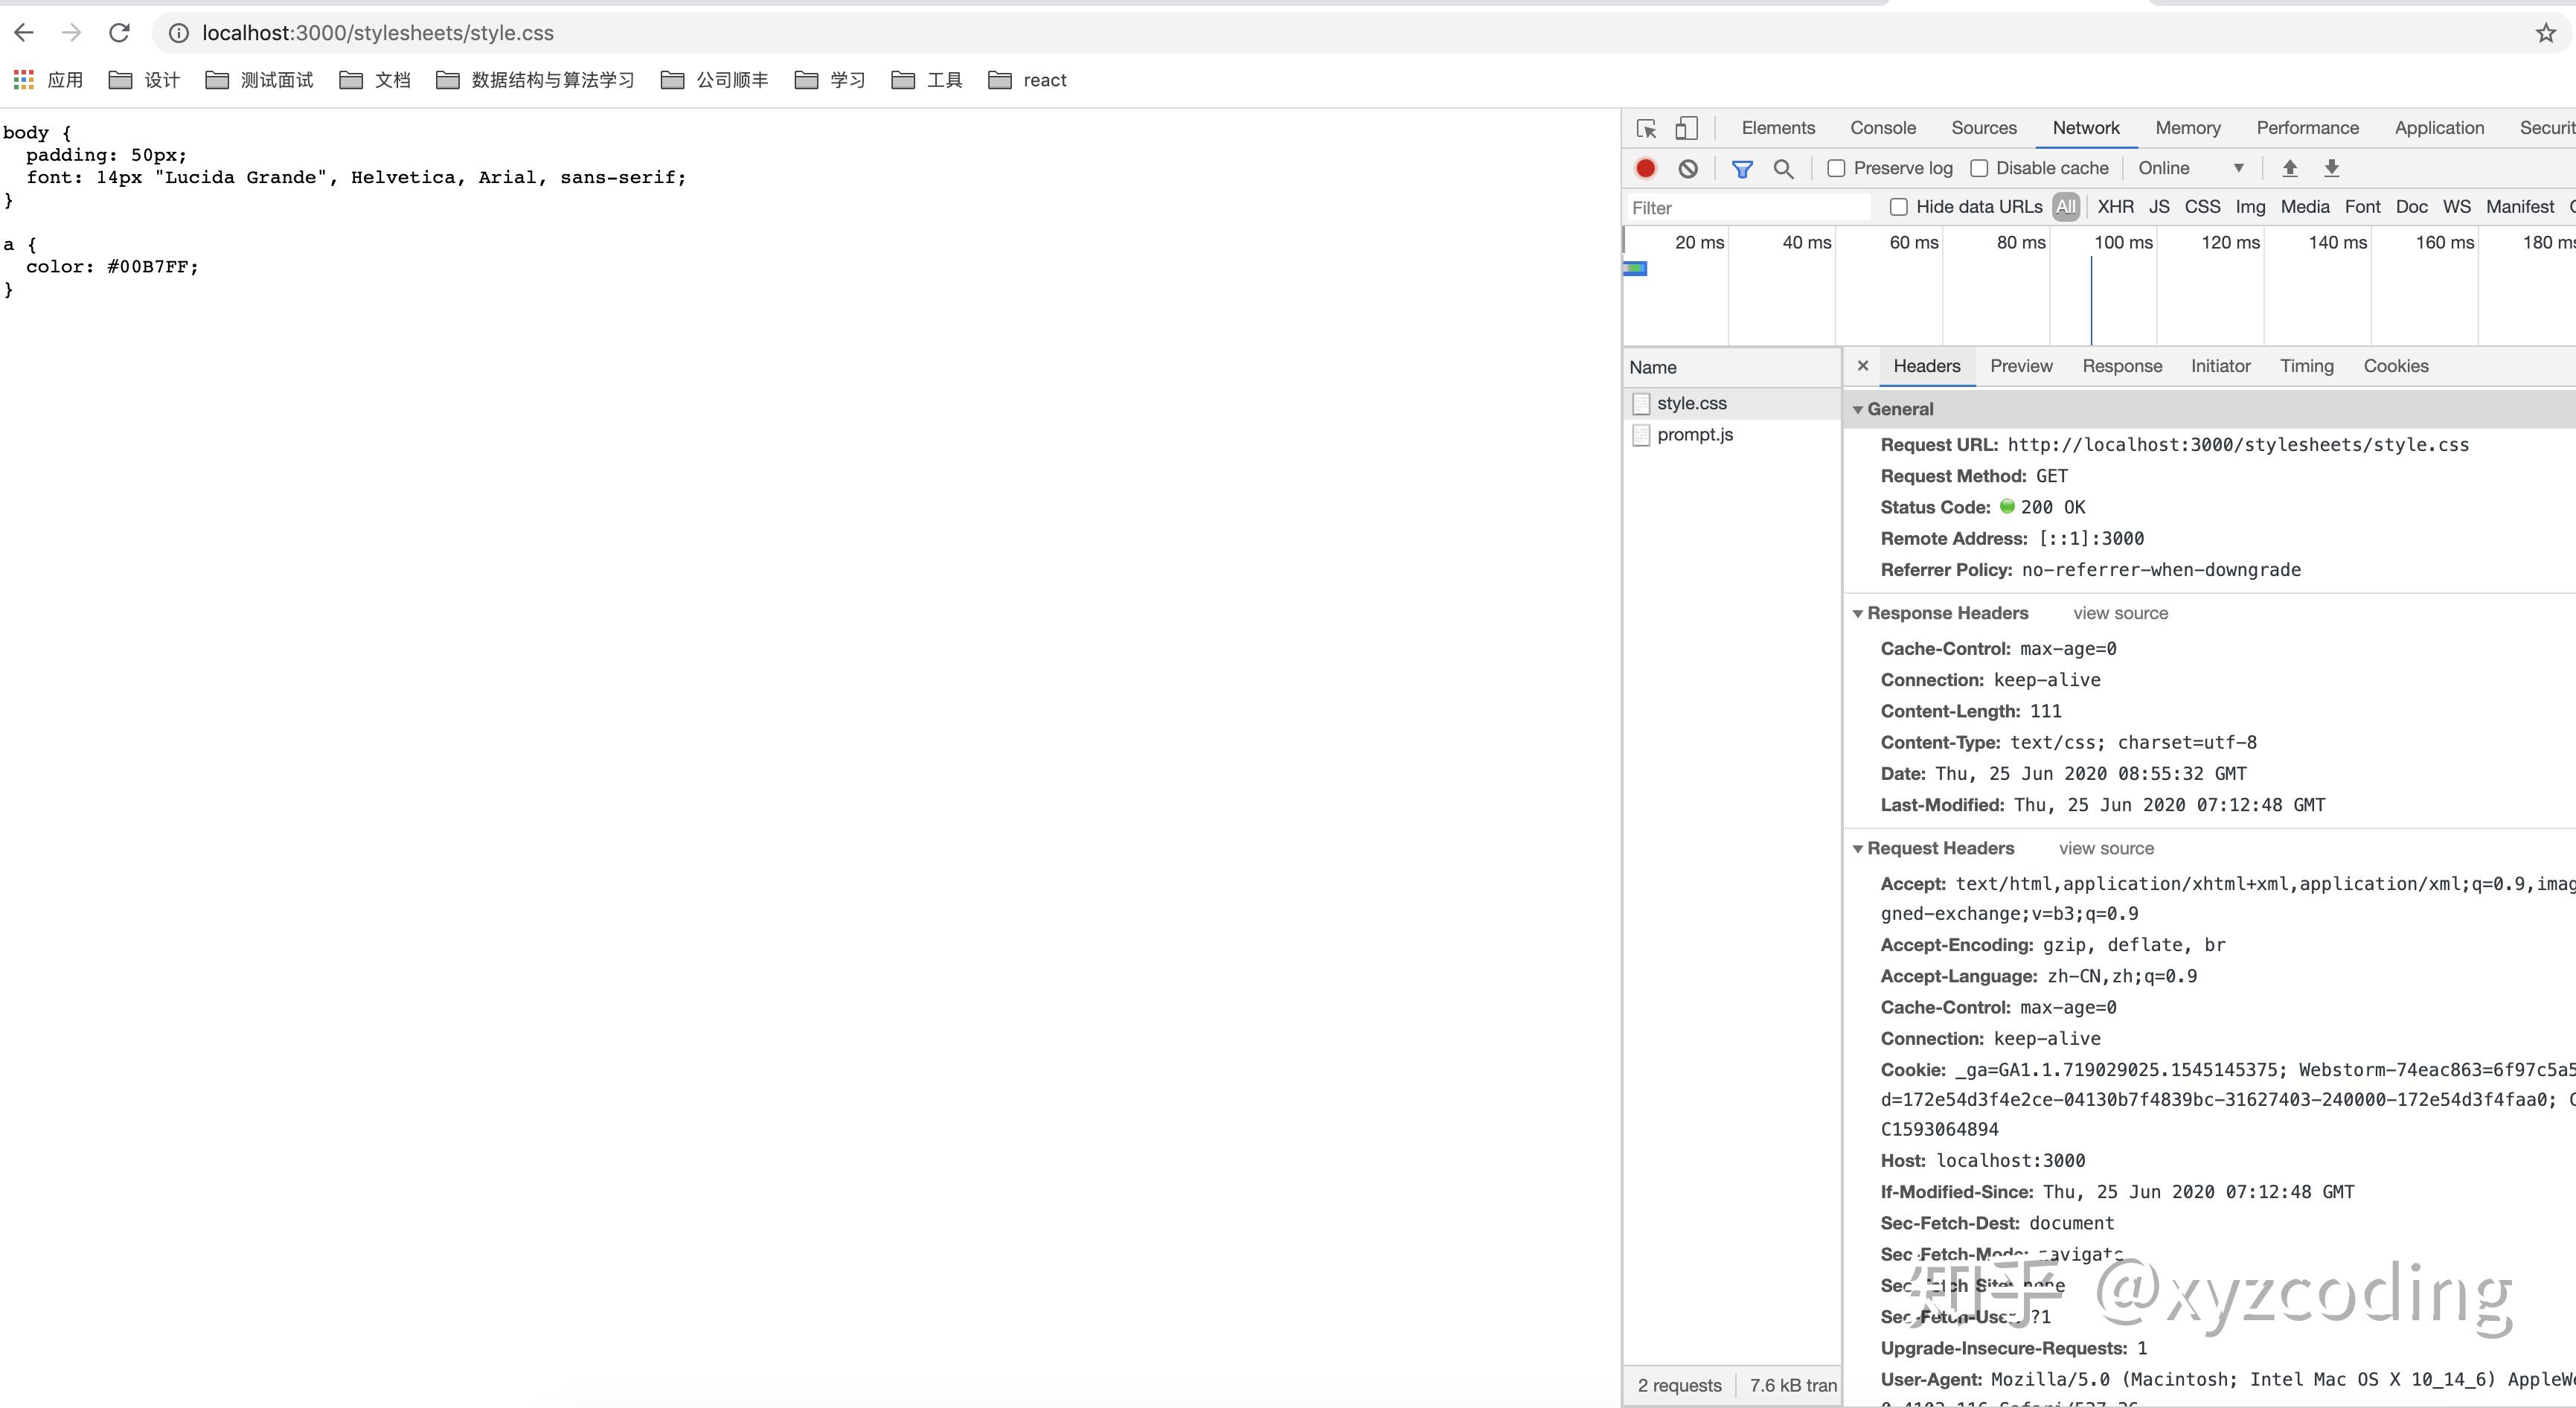This screenshot has width=2576, height=1408.
Task: Stop recording network log red button
Action: click(1645, 168)
